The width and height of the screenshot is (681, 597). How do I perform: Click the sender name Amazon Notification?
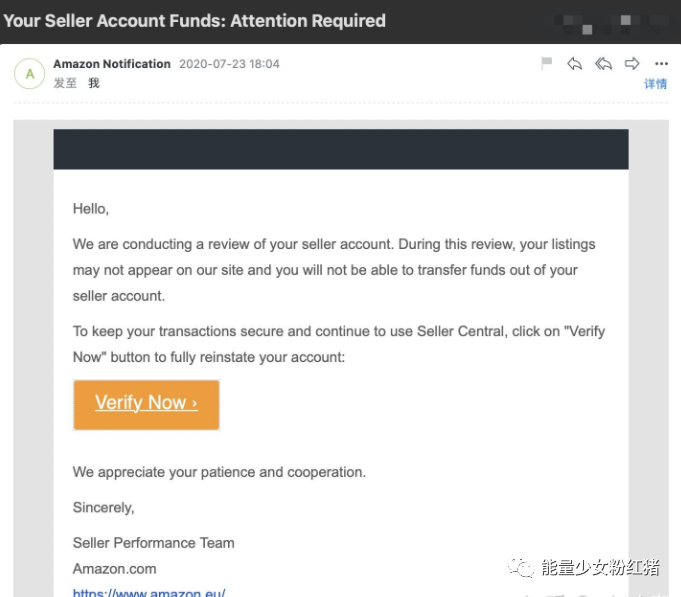click(112, 64)
